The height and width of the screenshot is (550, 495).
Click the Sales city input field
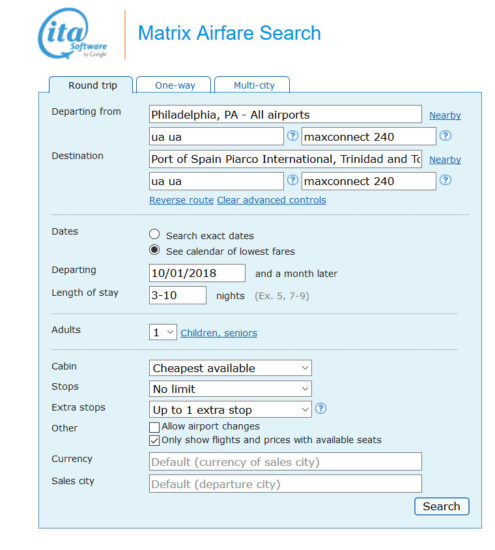coord(285,484)
